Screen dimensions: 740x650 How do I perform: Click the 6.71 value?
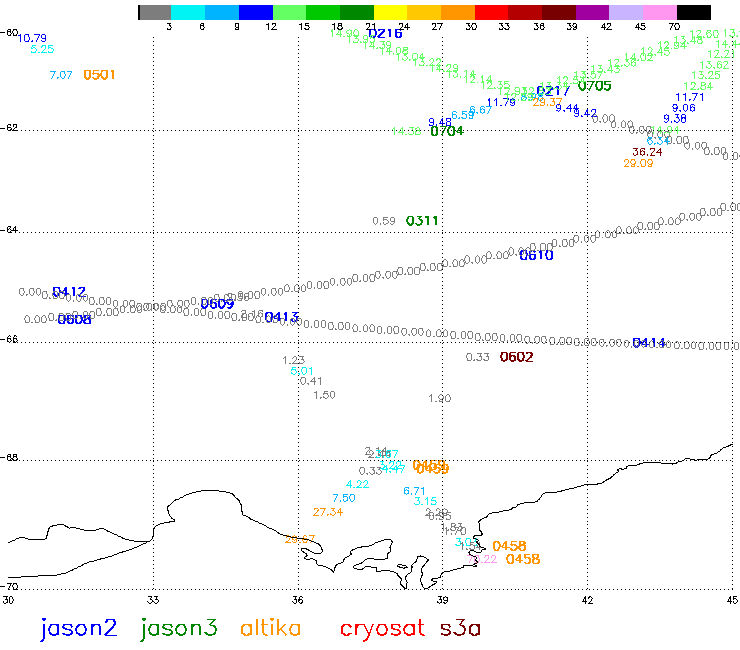click(414, 491)
